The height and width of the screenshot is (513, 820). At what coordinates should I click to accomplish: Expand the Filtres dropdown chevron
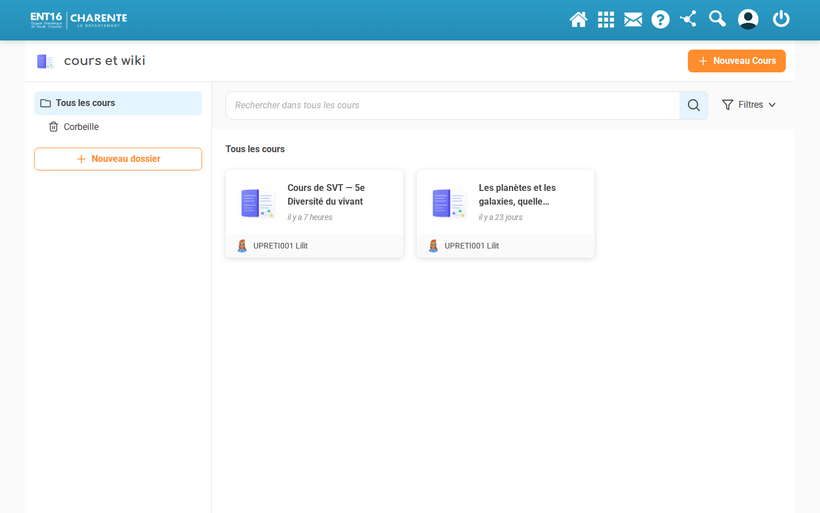click(x=772, y=105)
